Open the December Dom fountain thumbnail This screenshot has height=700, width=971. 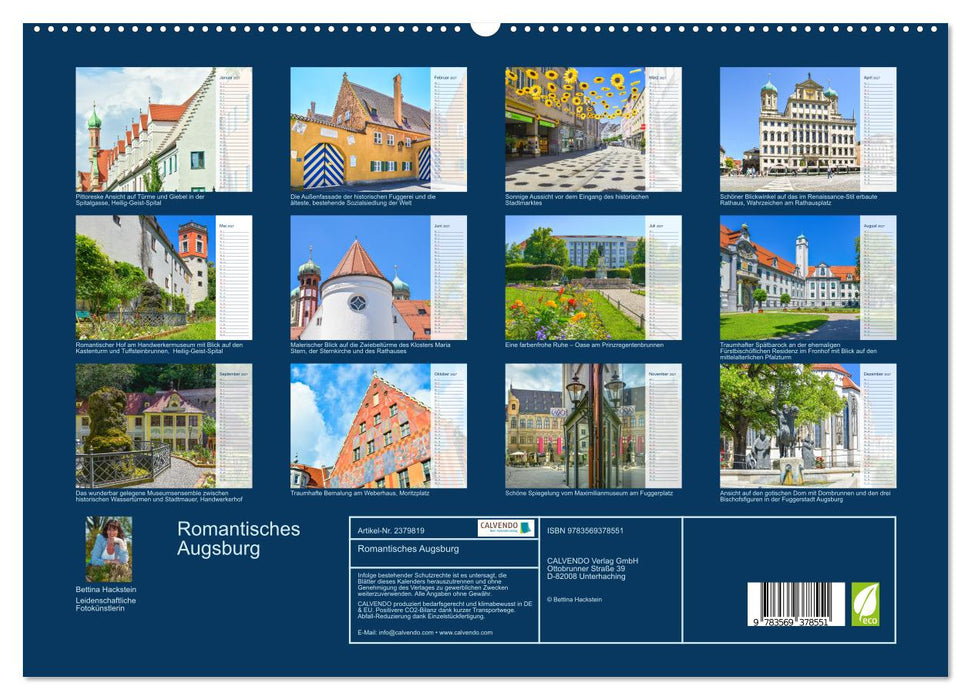tap(808, 426)
